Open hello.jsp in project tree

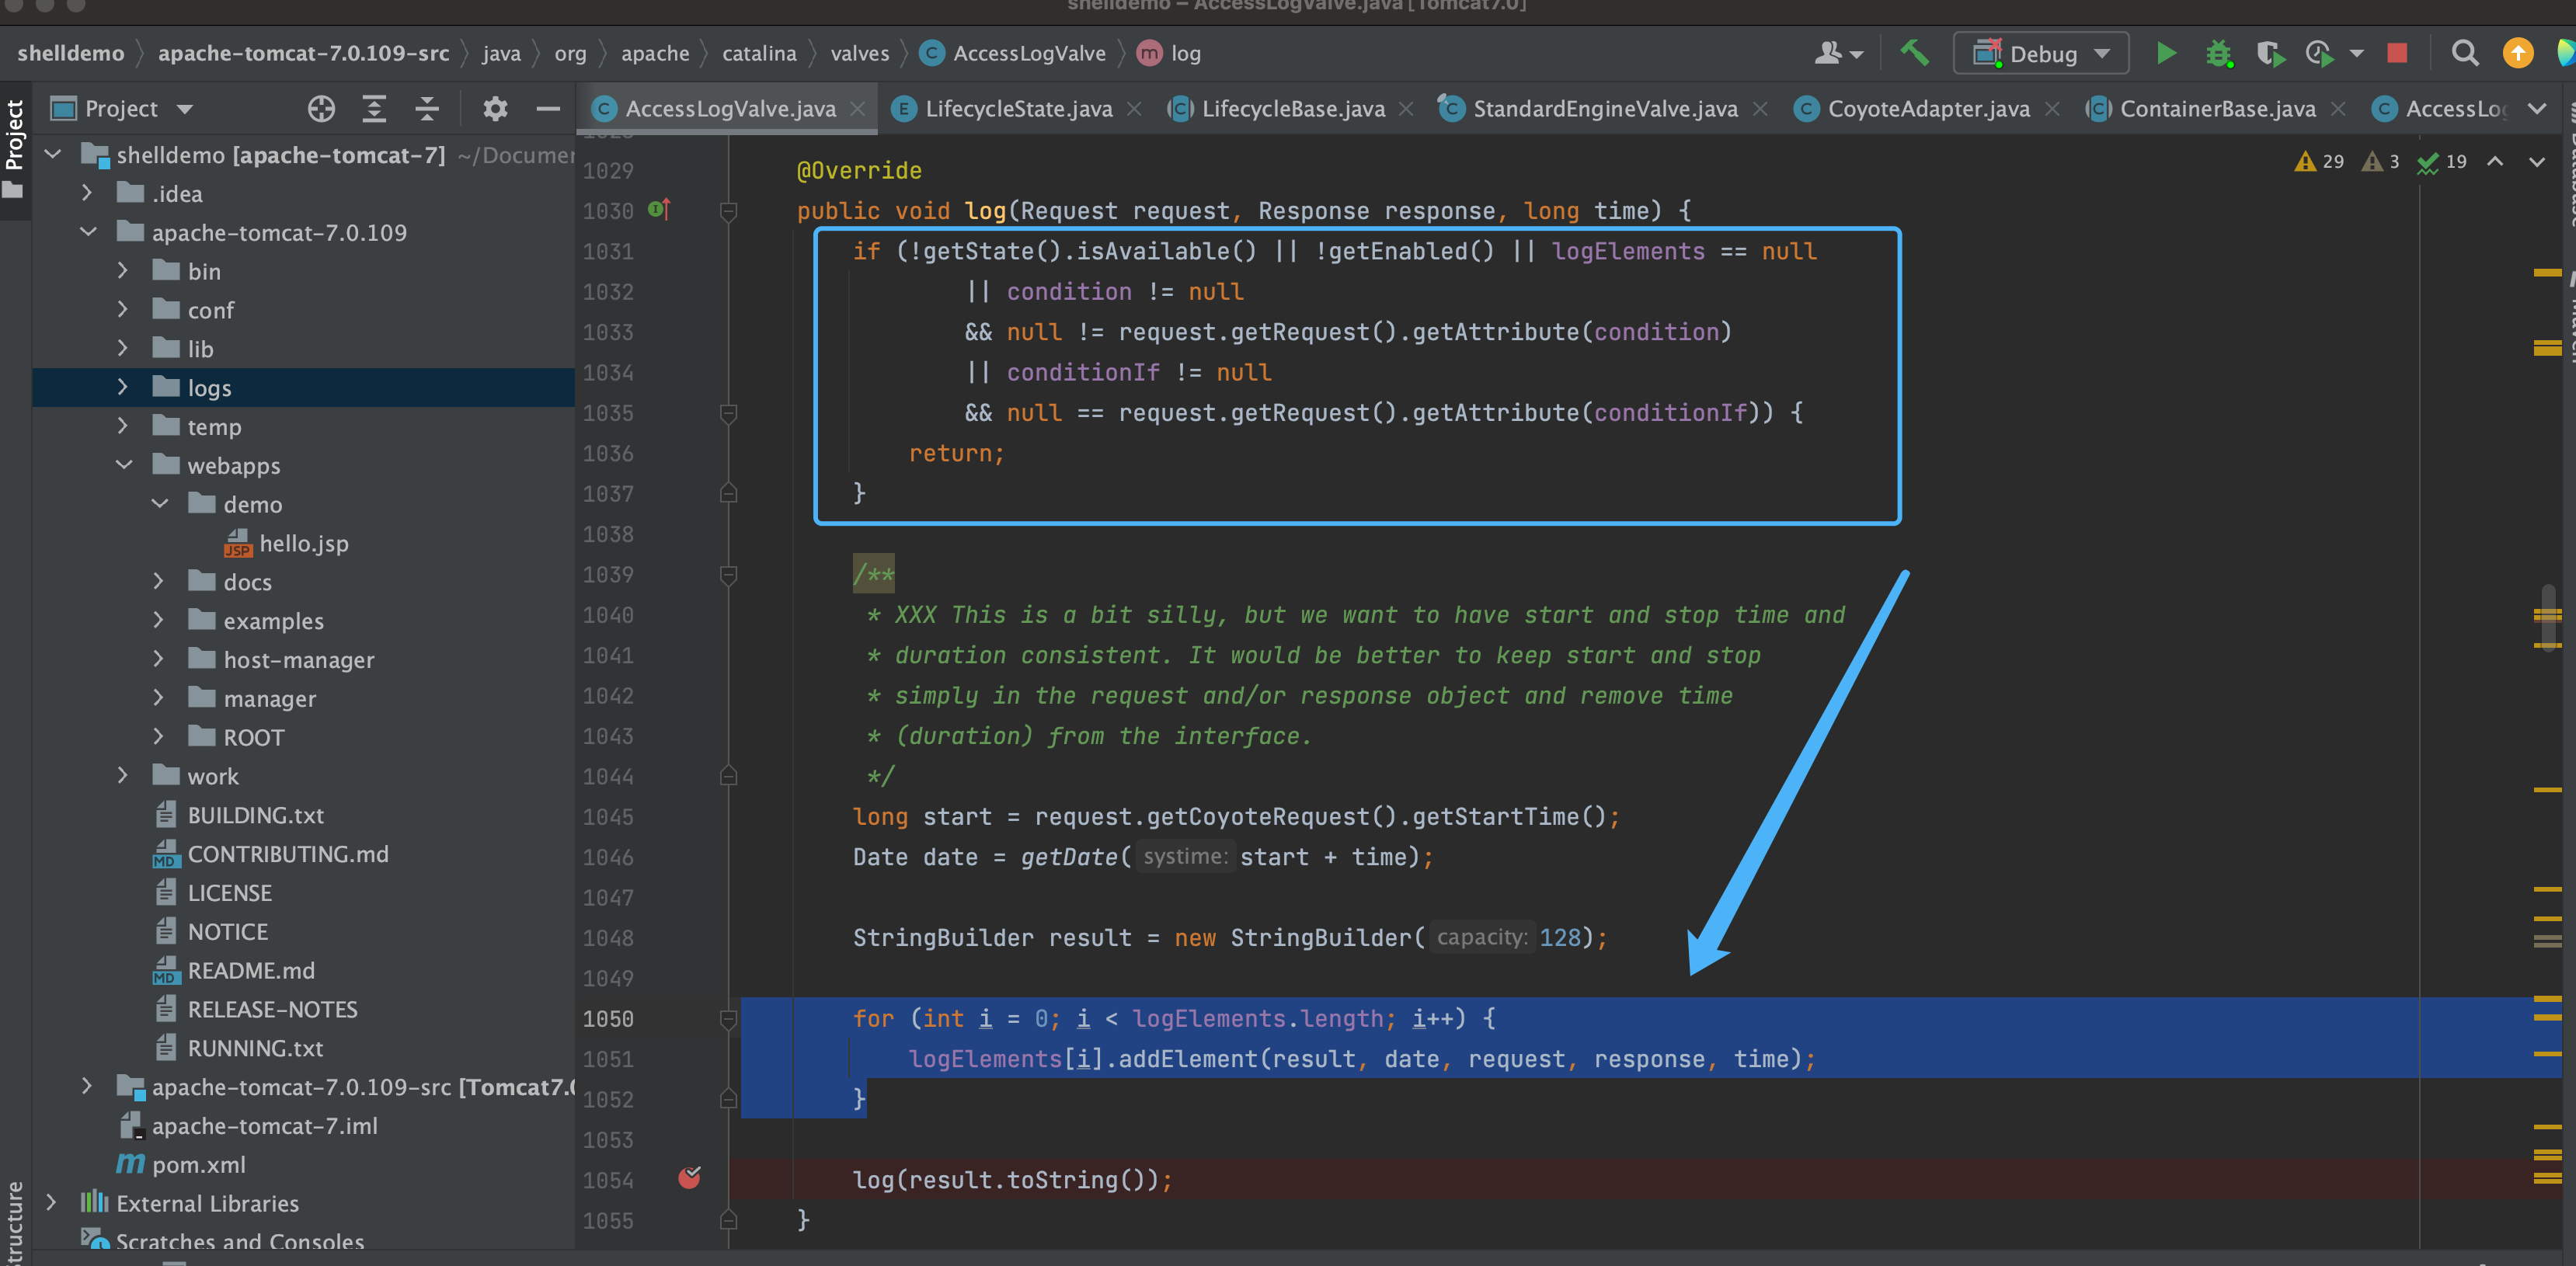[x=303, y=543]
